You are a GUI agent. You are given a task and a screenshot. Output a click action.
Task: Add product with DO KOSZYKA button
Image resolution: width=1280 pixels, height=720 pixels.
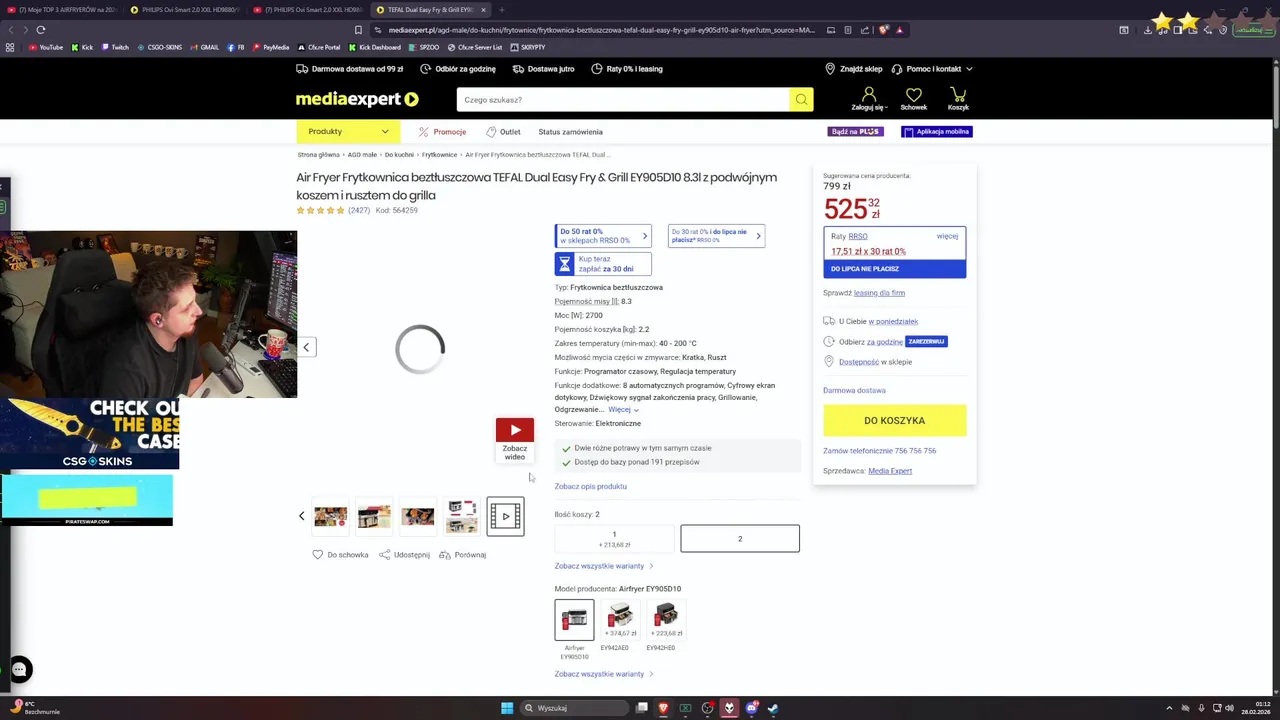point(895,421)
